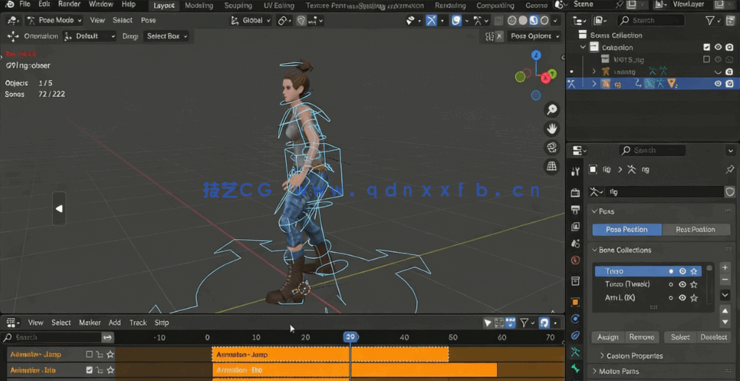This screenshot has height=381, width=740.
Task: Open Orientation Default dropdown
Action: coord(90,36)
